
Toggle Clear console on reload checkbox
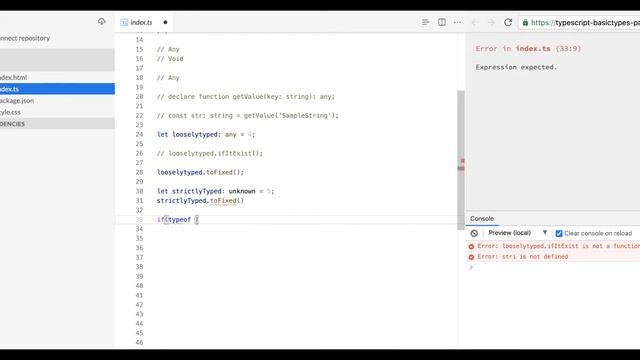pyautogui.click(x=559, y=233)
